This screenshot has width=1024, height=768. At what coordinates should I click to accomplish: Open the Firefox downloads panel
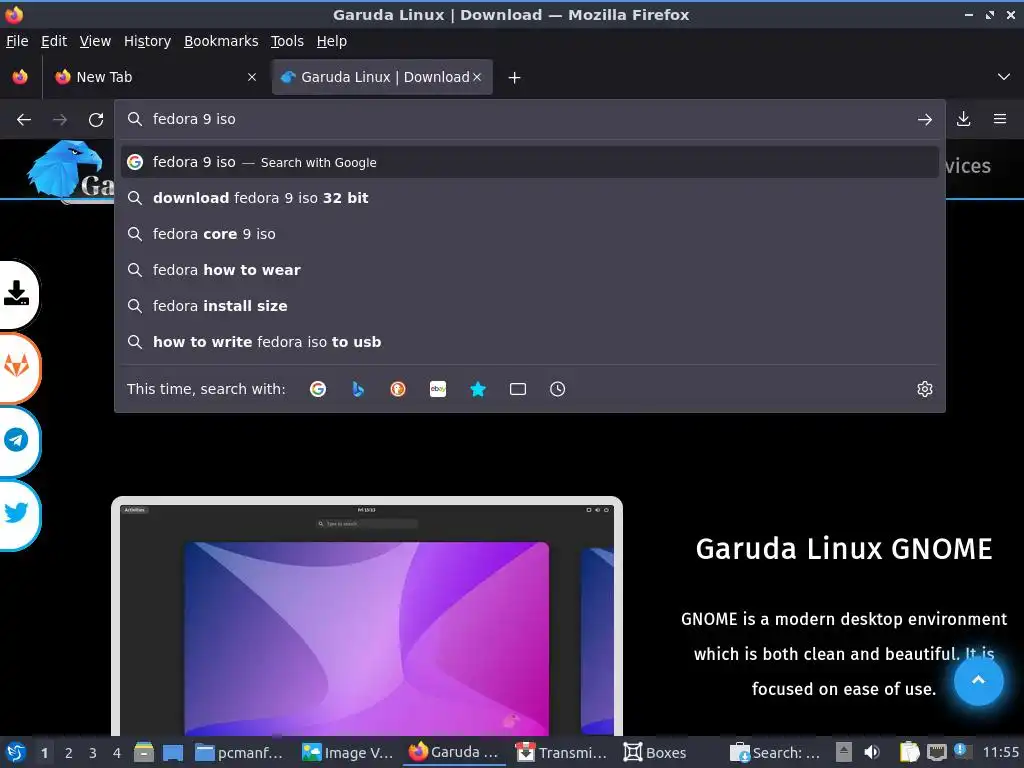tap(963, 119)
